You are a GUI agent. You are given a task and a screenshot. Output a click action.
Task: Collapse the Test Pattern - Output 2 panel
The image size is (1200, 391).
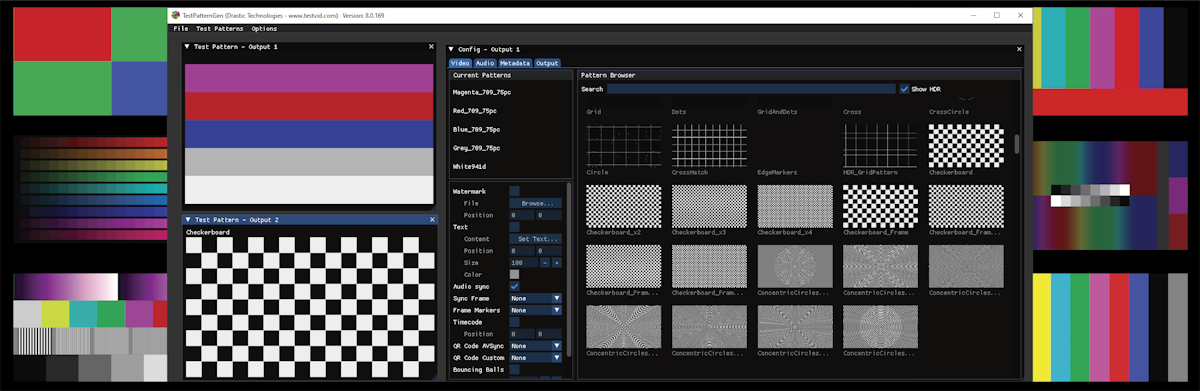click(x=187, y=219)
